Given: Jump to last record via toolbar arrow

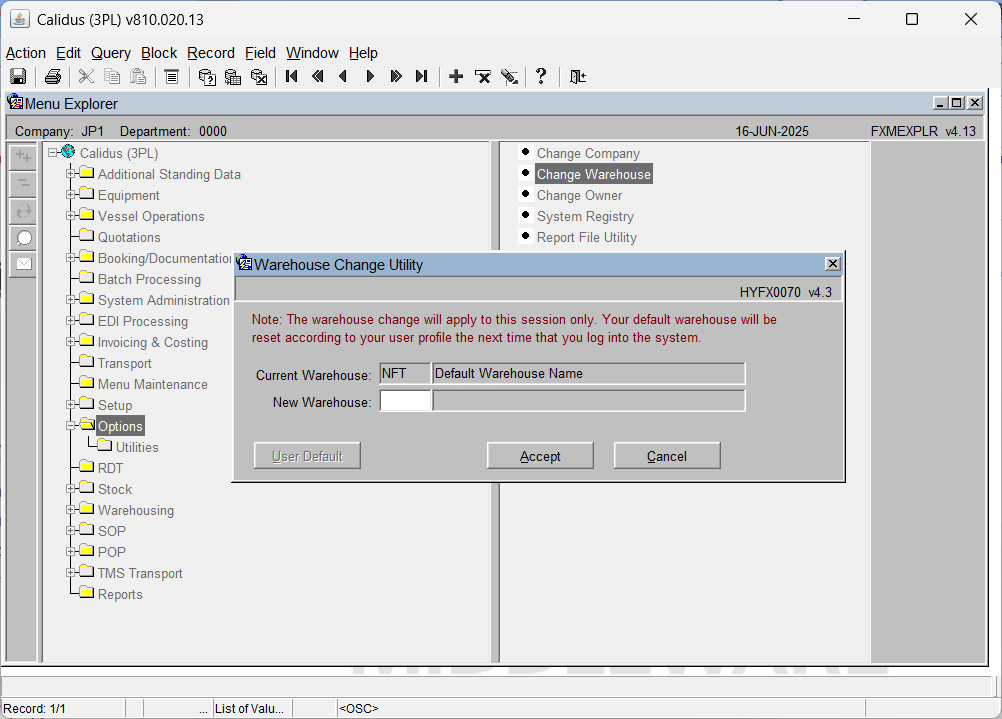Looking at the screenshot, I should 421,77.
